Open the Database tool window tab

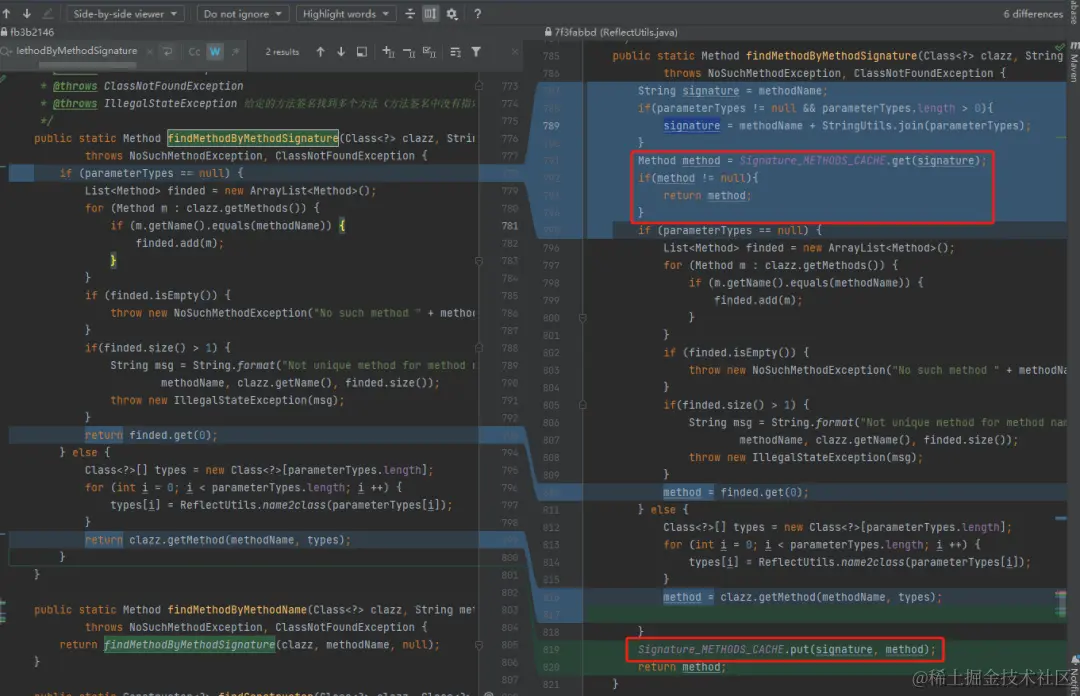(1074, 12)
